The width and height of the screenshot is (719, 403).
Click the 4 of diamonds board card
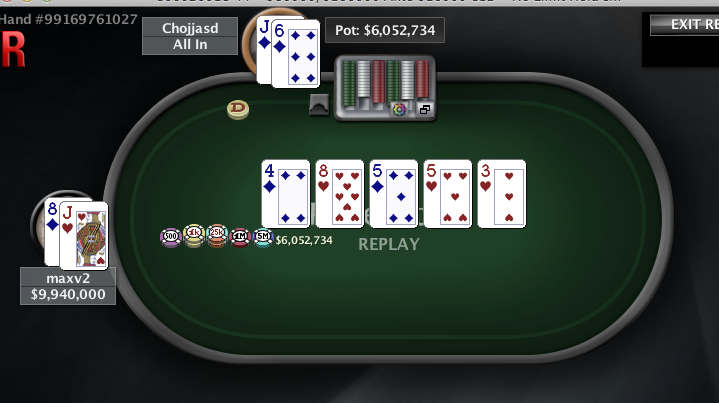tap(286, 194)
